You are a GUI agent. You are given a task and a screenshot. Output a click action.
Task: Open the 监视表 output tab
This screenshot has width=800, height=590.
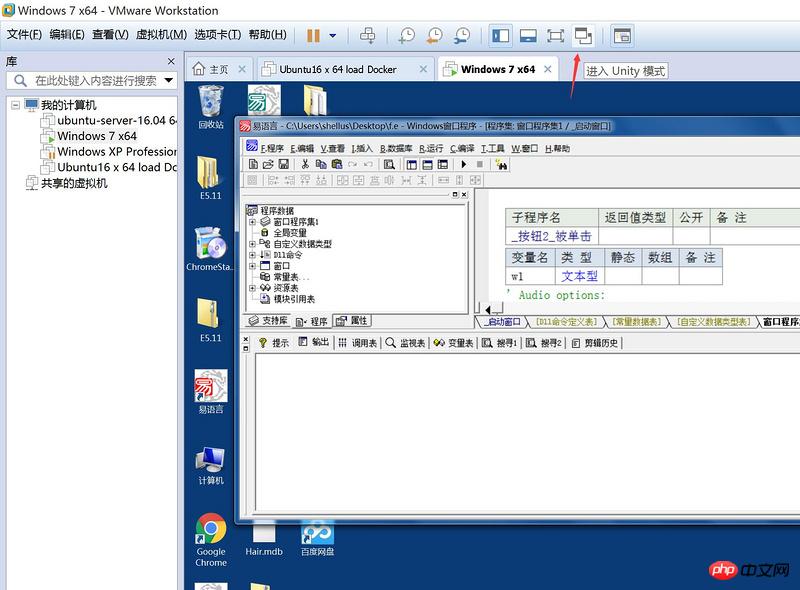pos(406,342)
